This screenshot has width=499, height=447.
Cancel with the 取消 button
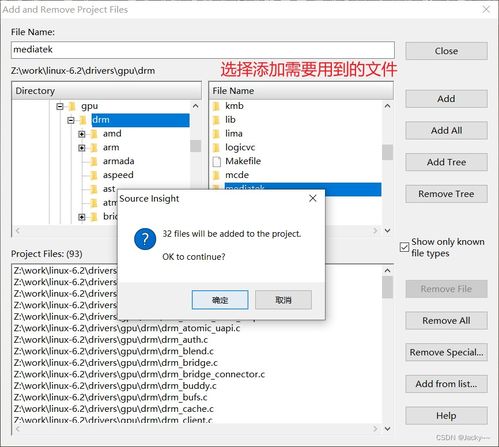click(x=283, y=300)
